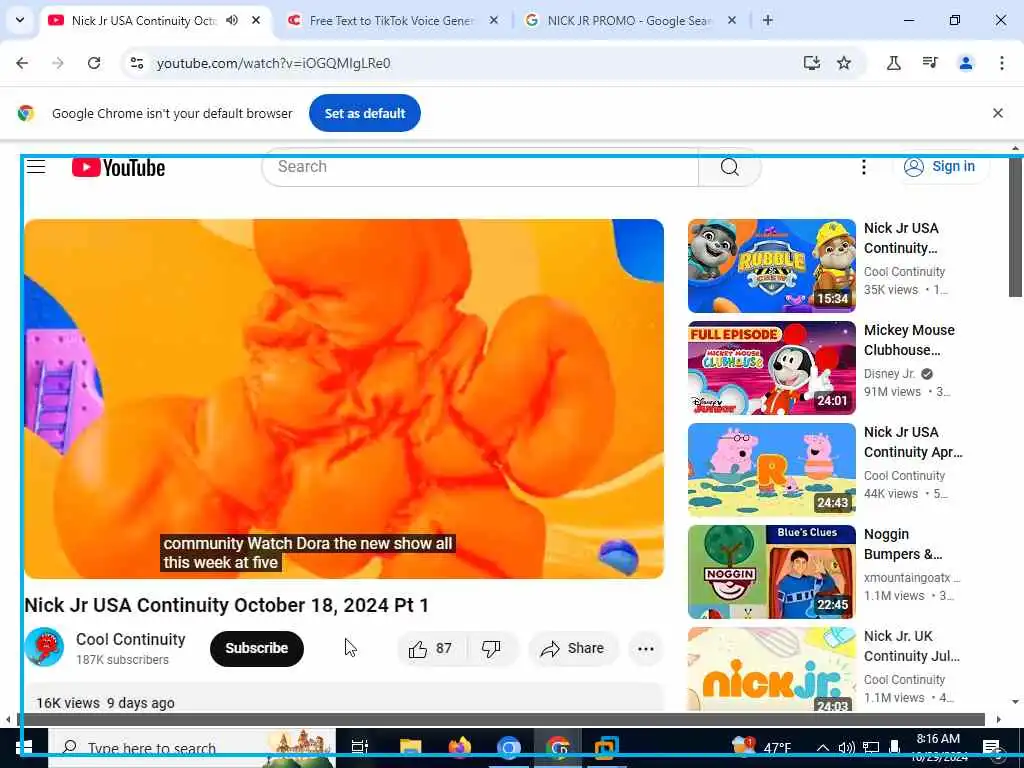Click the address bar URL
1024x768 pixels.
pos(274,63)
